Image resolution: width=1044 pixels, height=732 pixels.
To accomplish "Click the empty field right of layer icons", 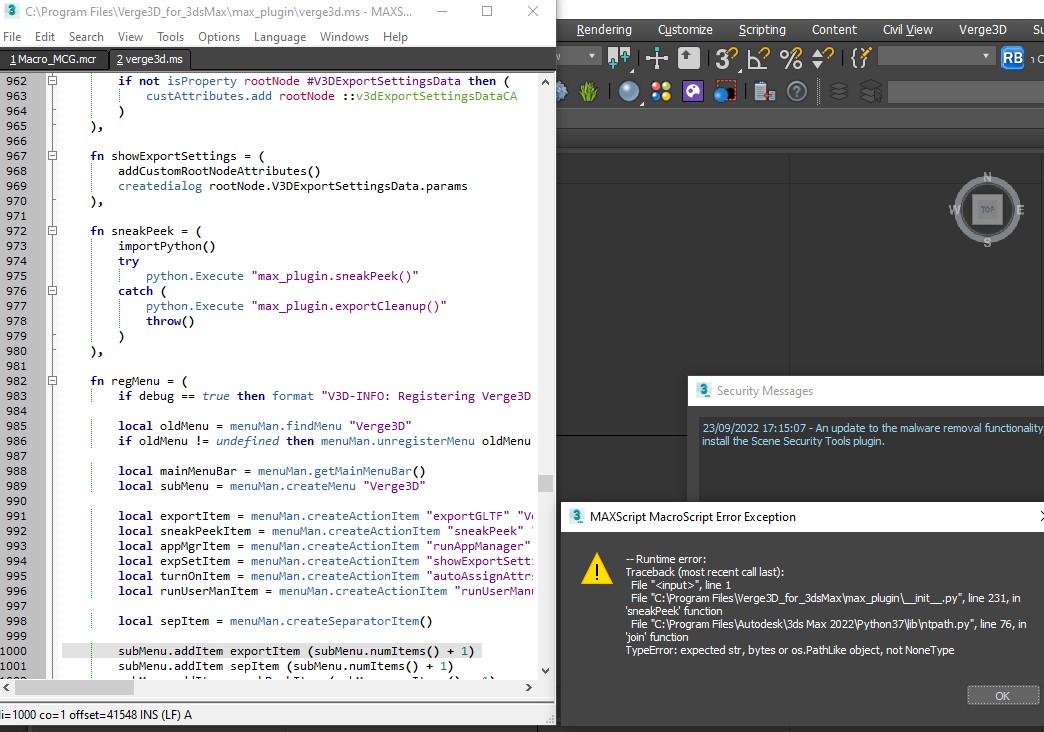I will click(x=965, y=92).
